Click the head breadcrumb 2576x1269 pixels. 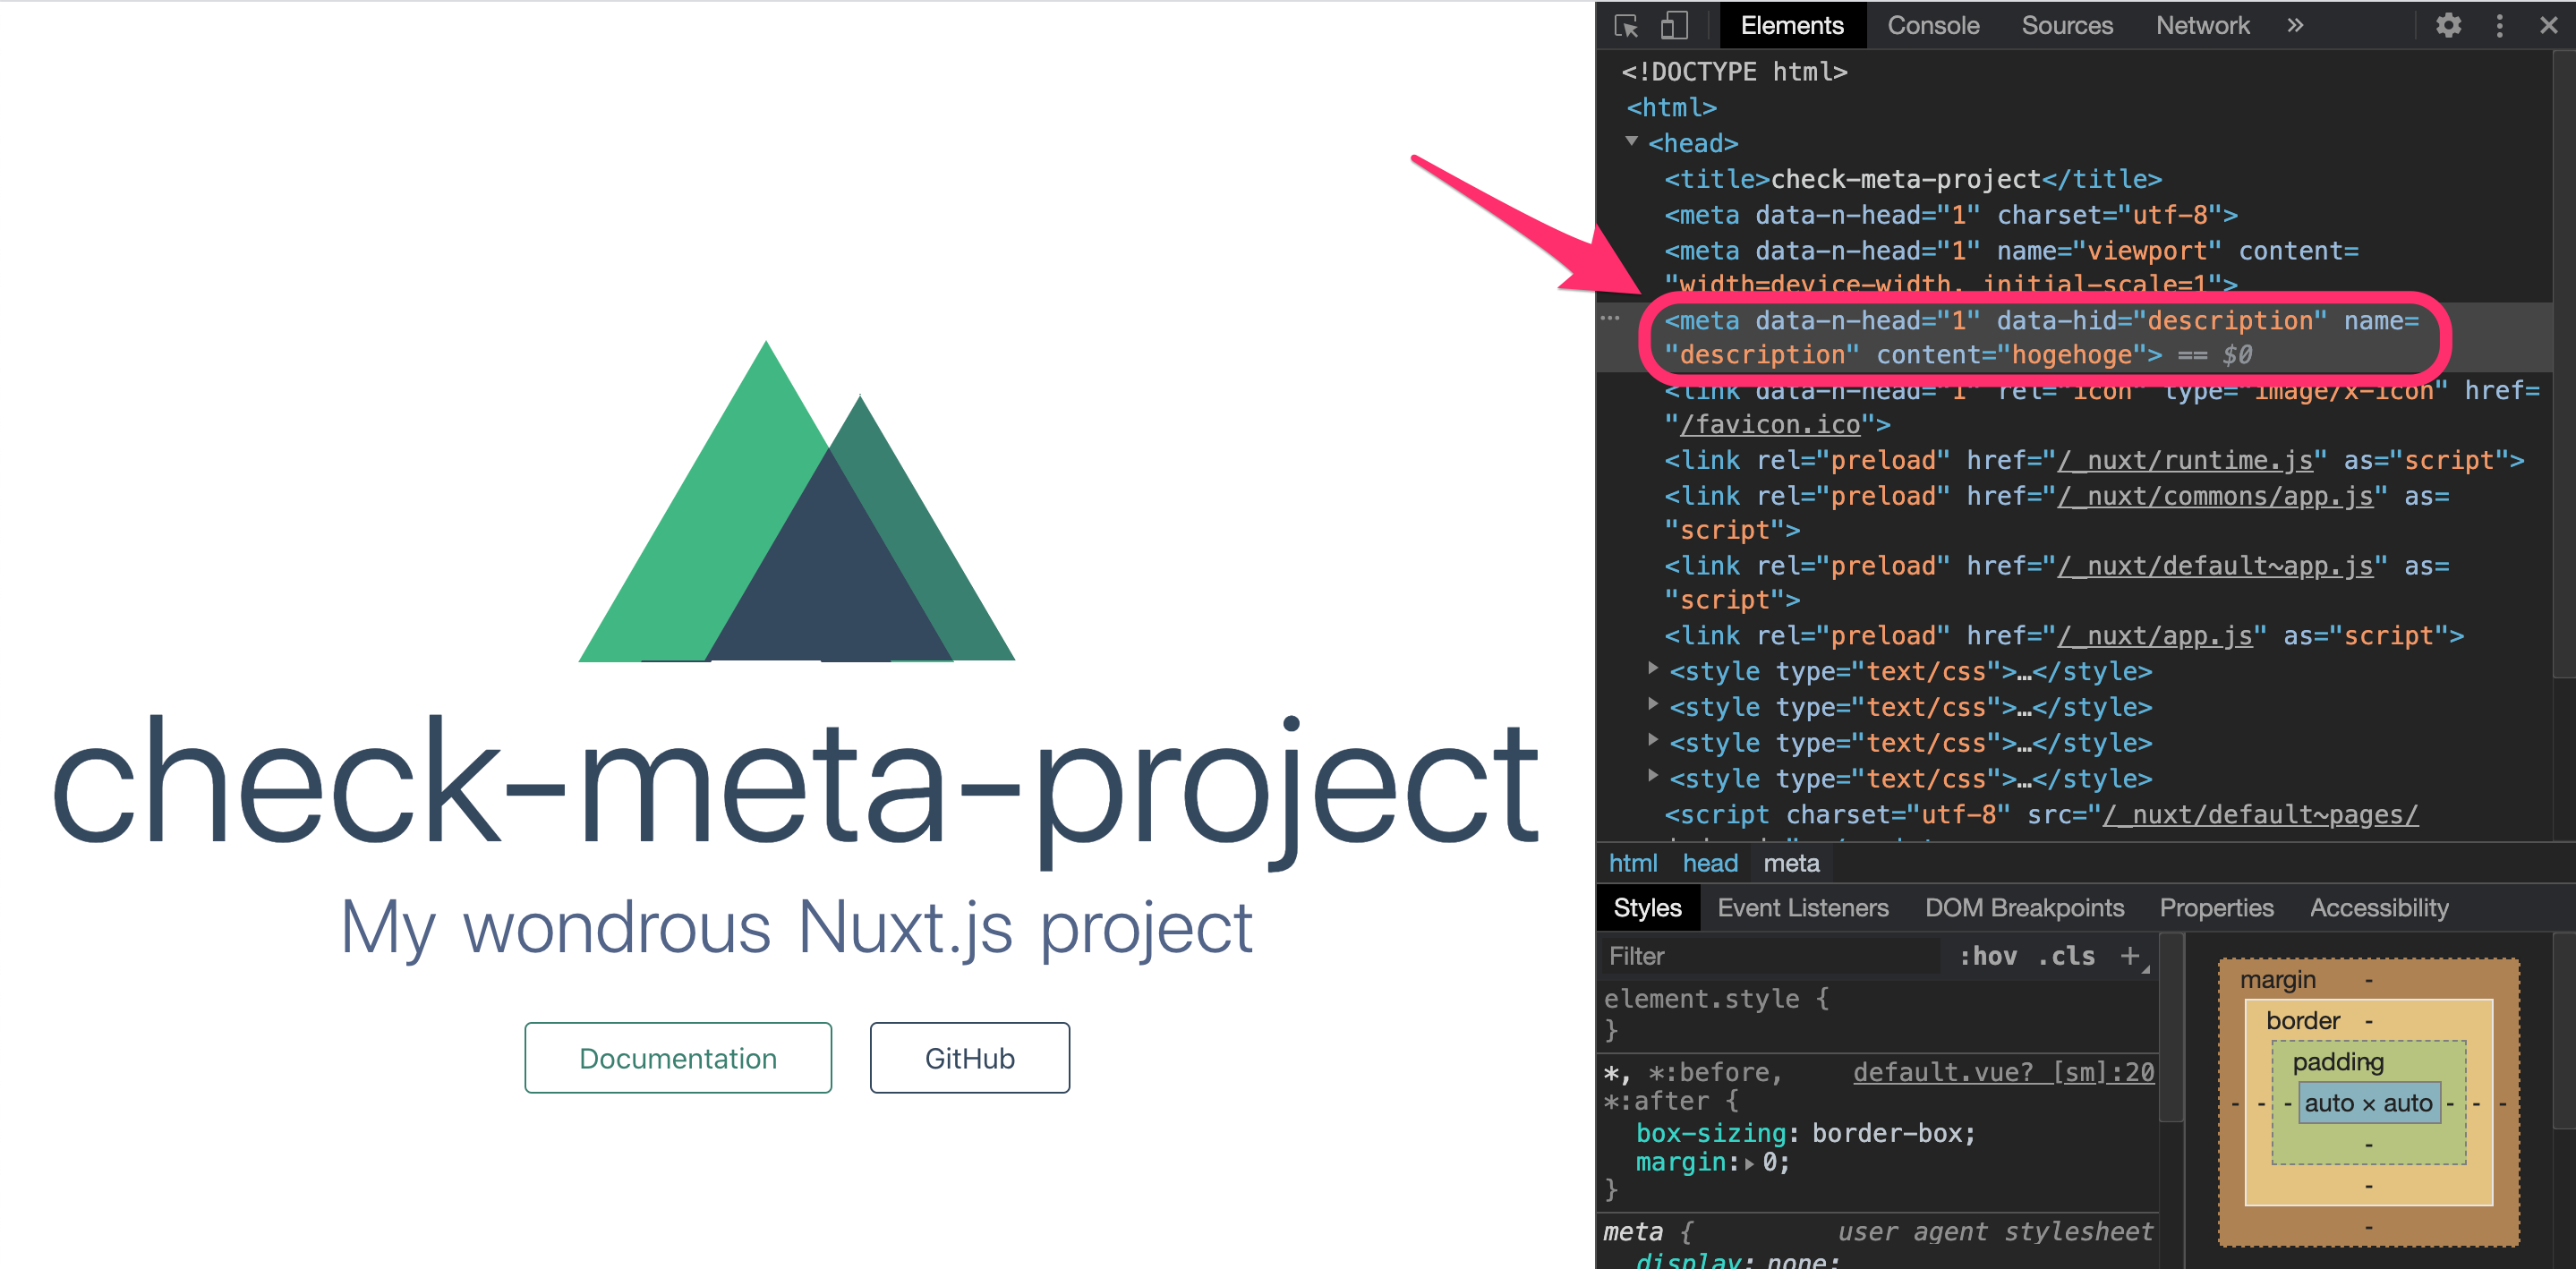point(1709,862)
